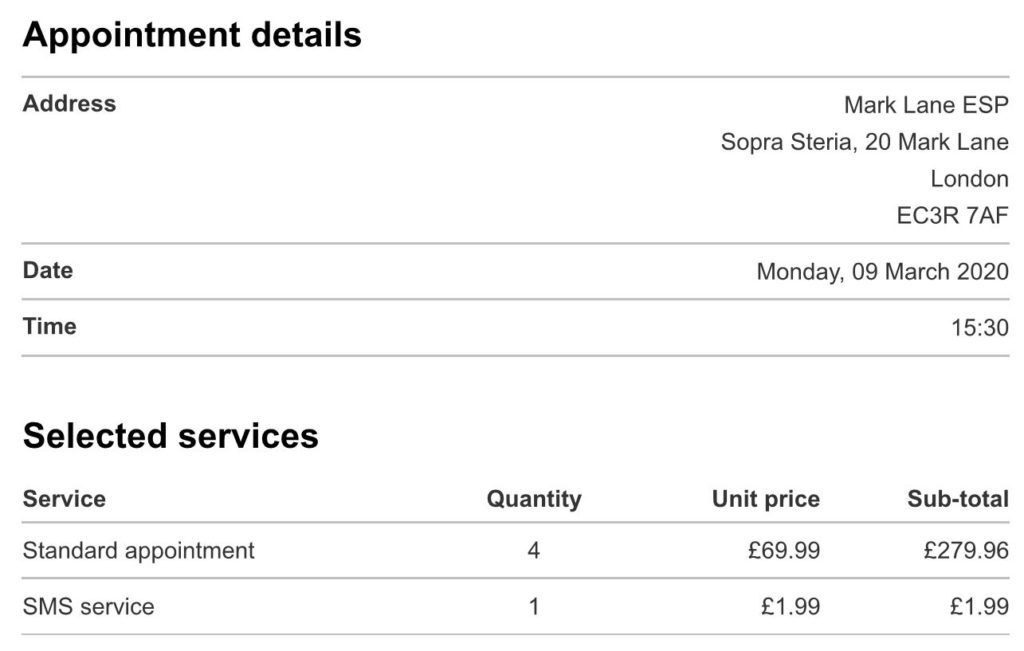The height and width of the screenshot is (651, 1024).
Task: Click the Service column header
Action: point(64,499)
